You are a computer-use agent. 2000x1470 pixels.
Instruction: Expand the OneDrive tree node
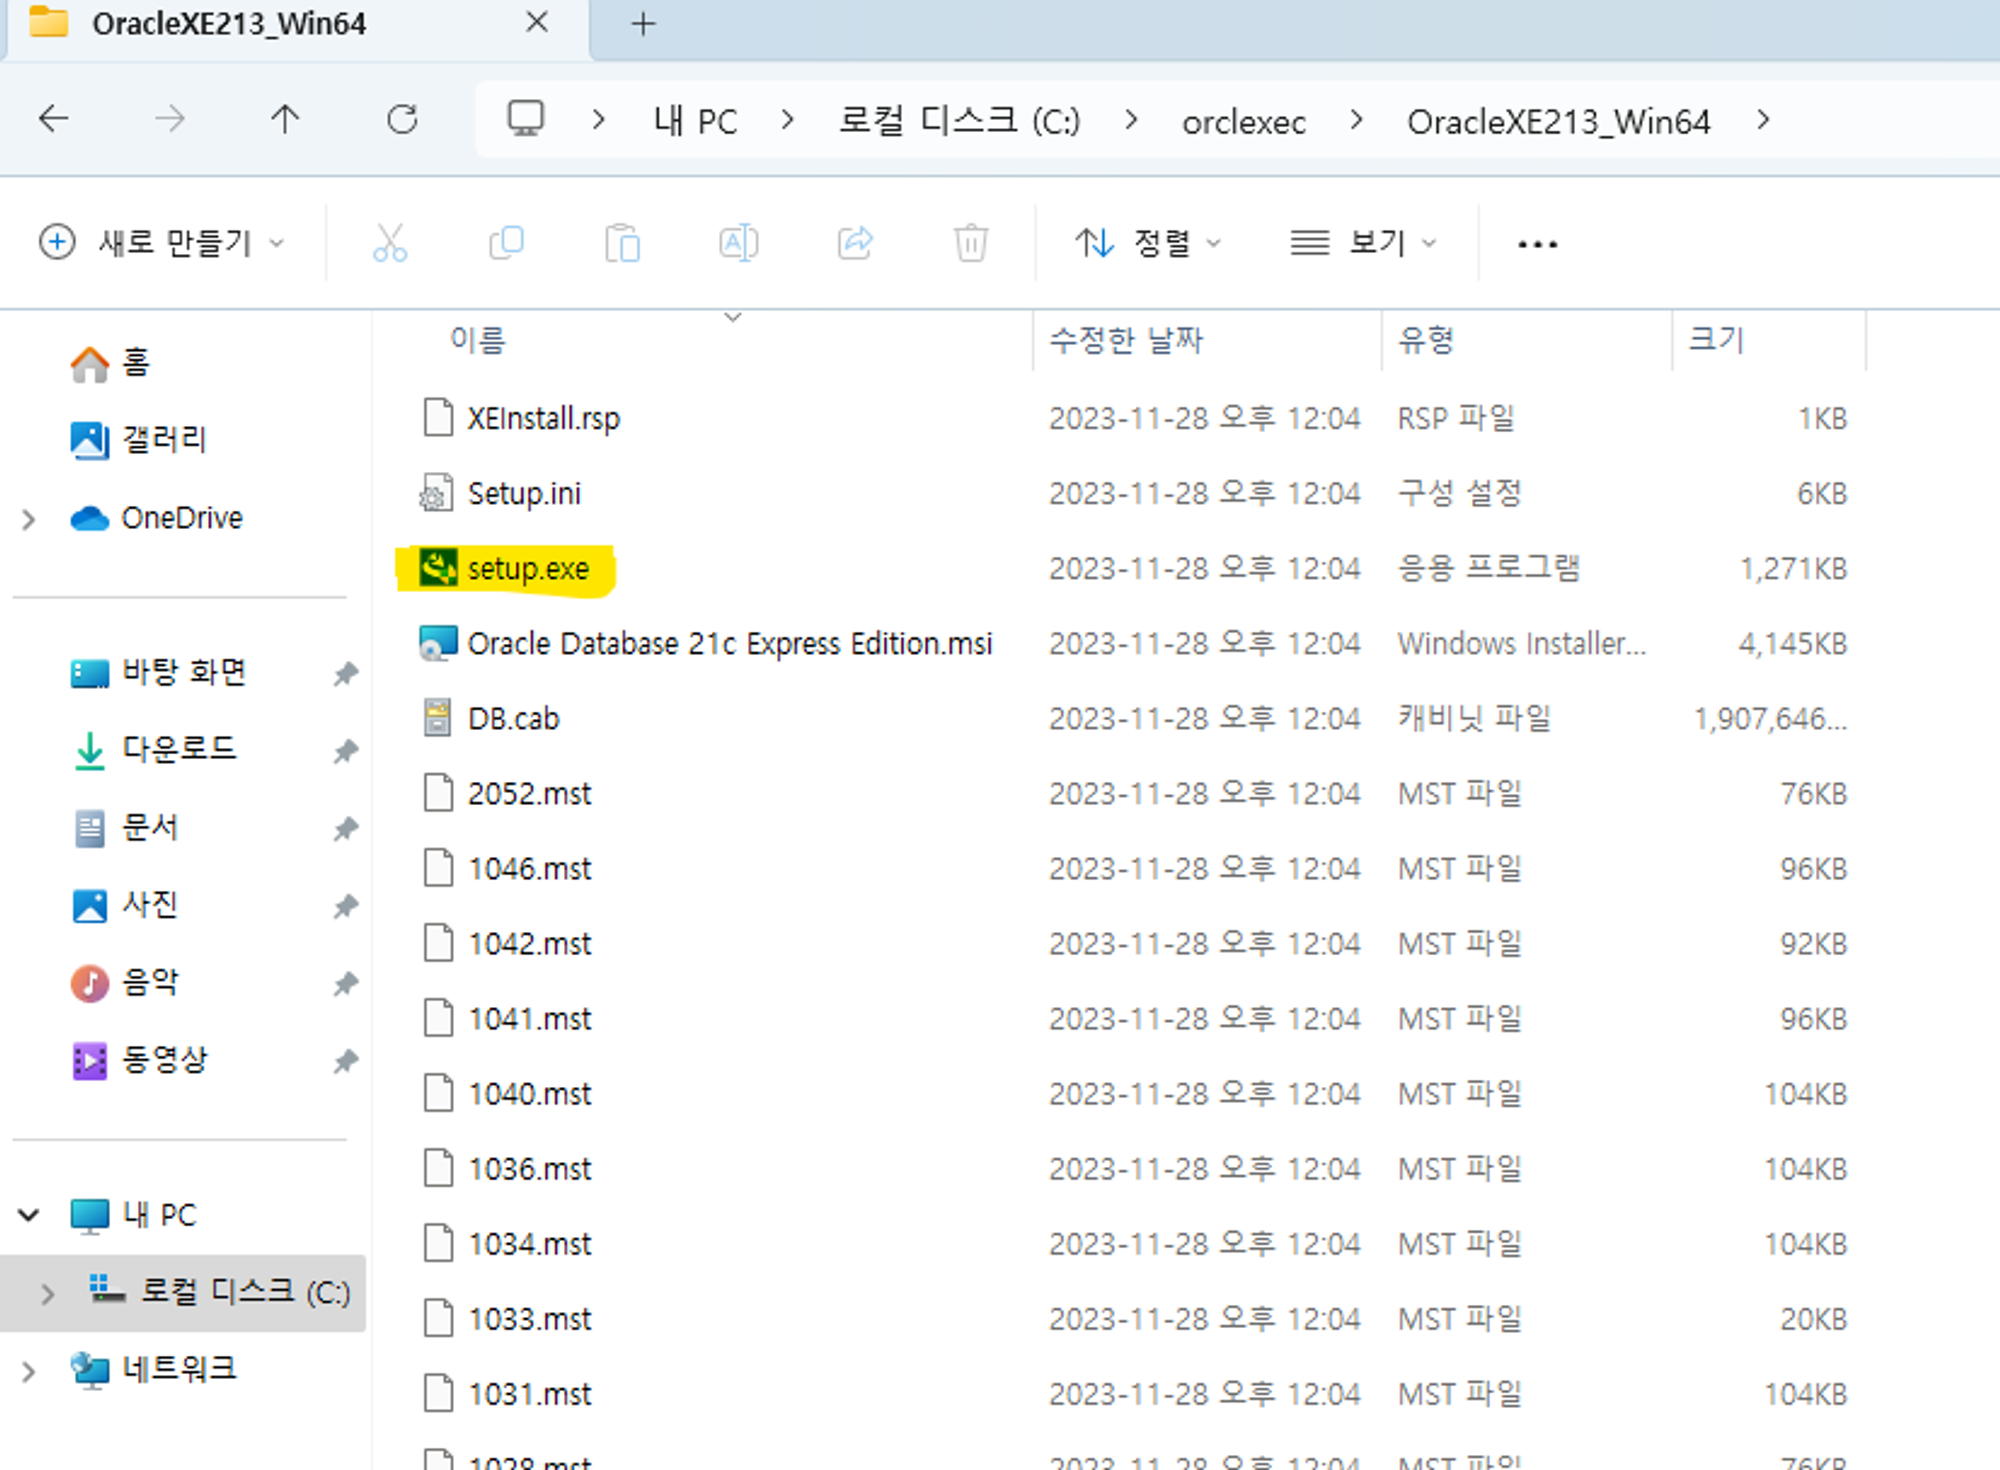coord(29,519)
